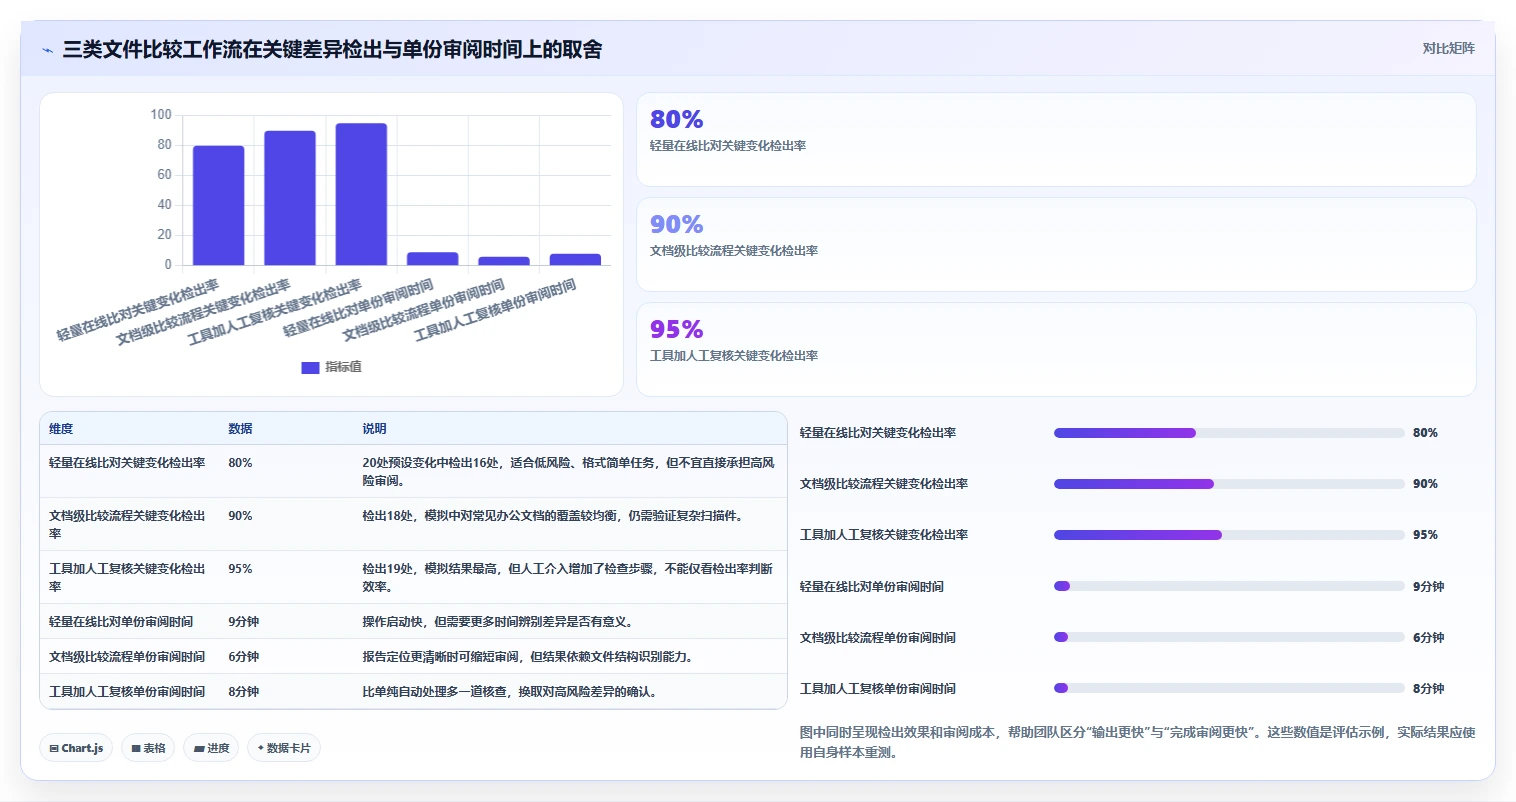
Task: Click the 9分钟 value in the table
Action: coord(243,621)
